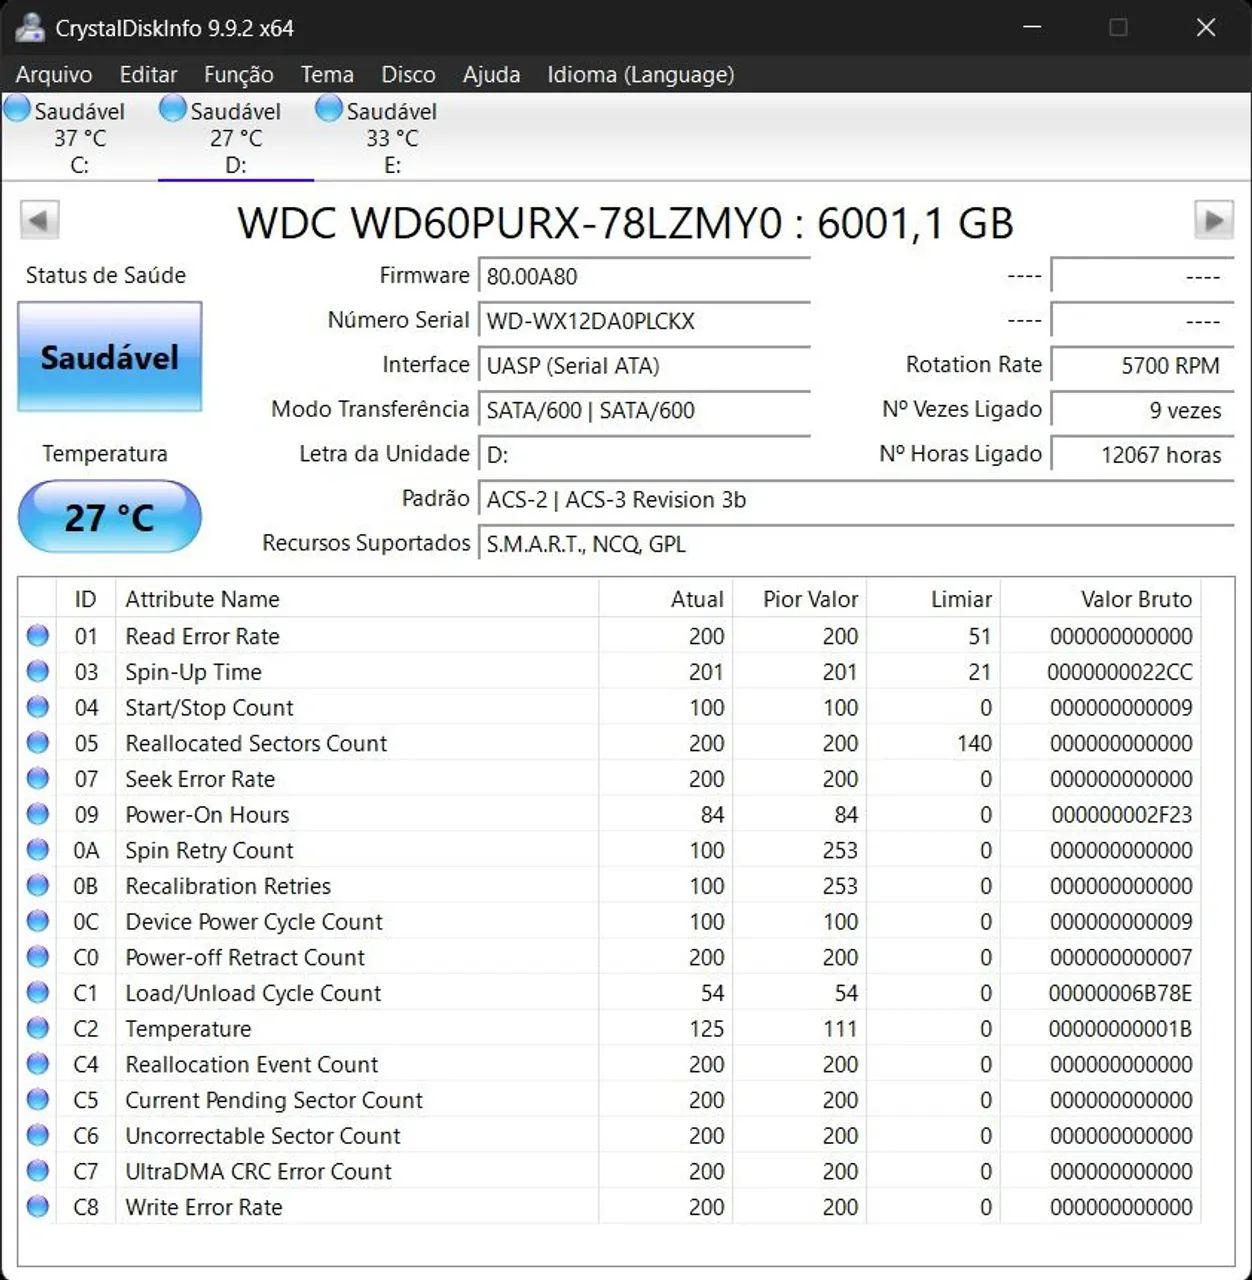Close the CrystalDiskInfo window
Viewport: 1252px width, 1280px height.
pos(1207,27)
